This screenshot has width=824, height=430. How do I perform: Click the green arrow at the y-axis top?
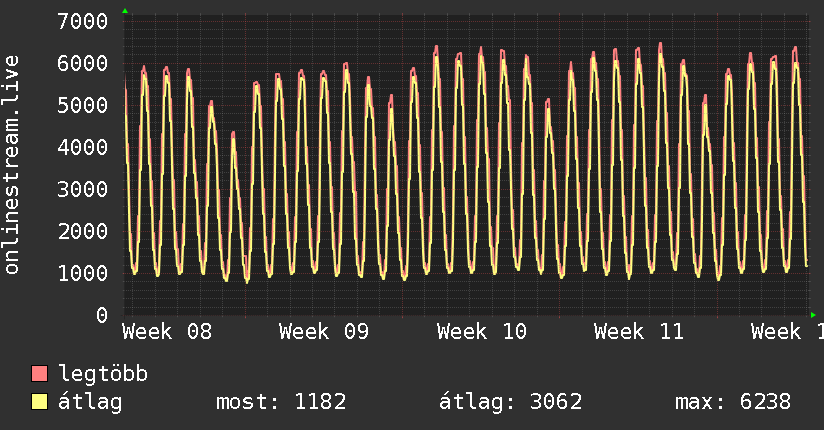point(125,10)
